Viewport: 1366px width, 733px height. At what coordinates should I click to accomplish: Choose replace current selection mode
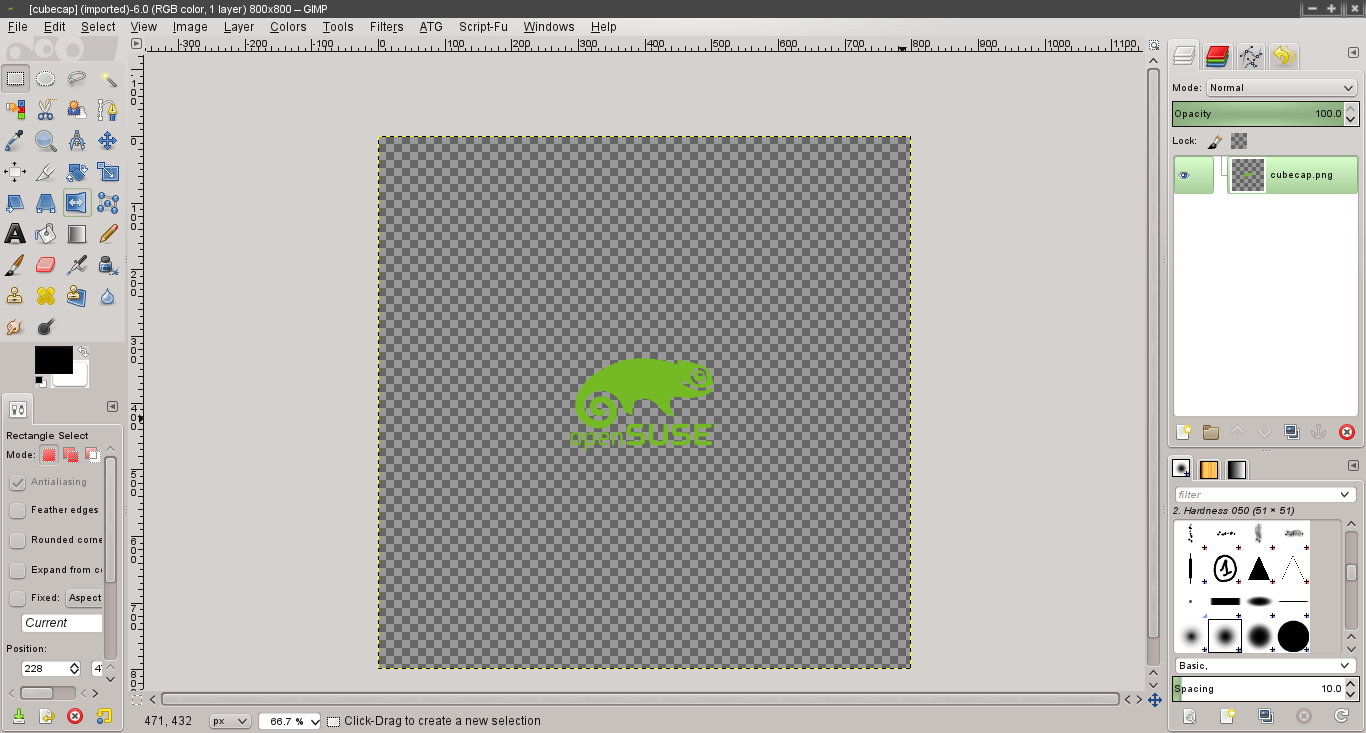pos(49,455)
